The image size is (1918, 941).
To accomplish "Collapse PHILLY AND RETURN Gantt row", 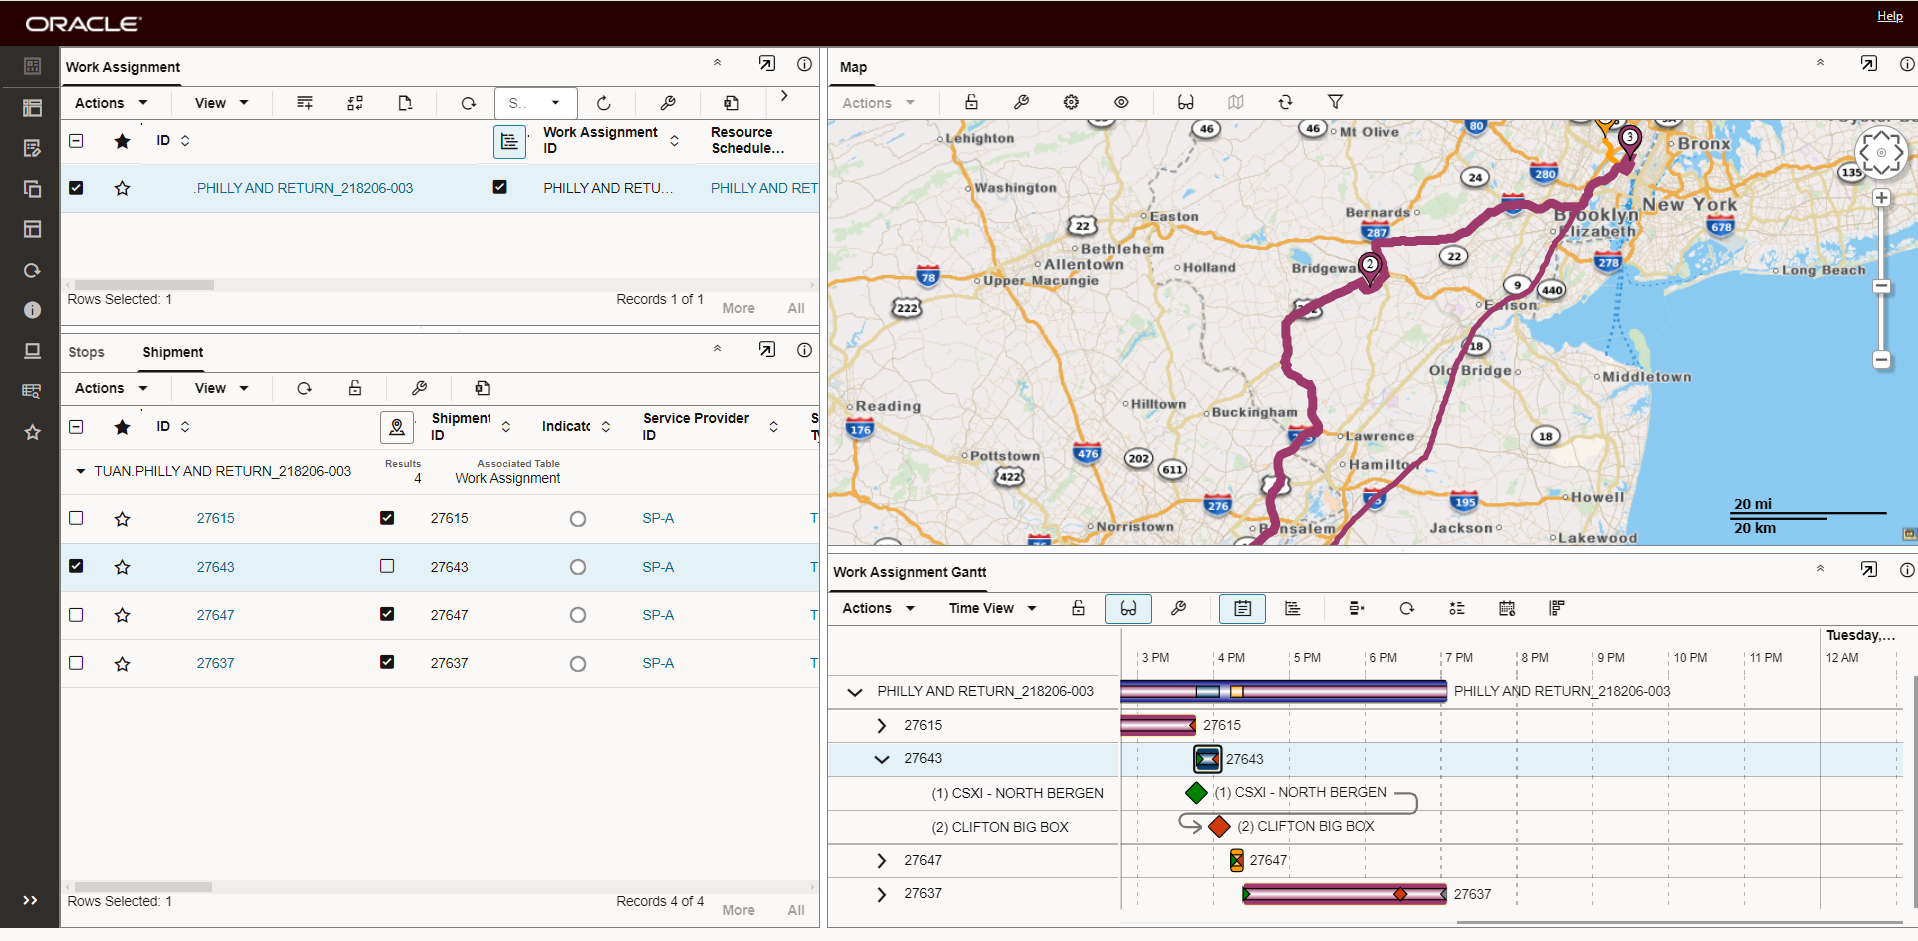I will coord(854,692).
